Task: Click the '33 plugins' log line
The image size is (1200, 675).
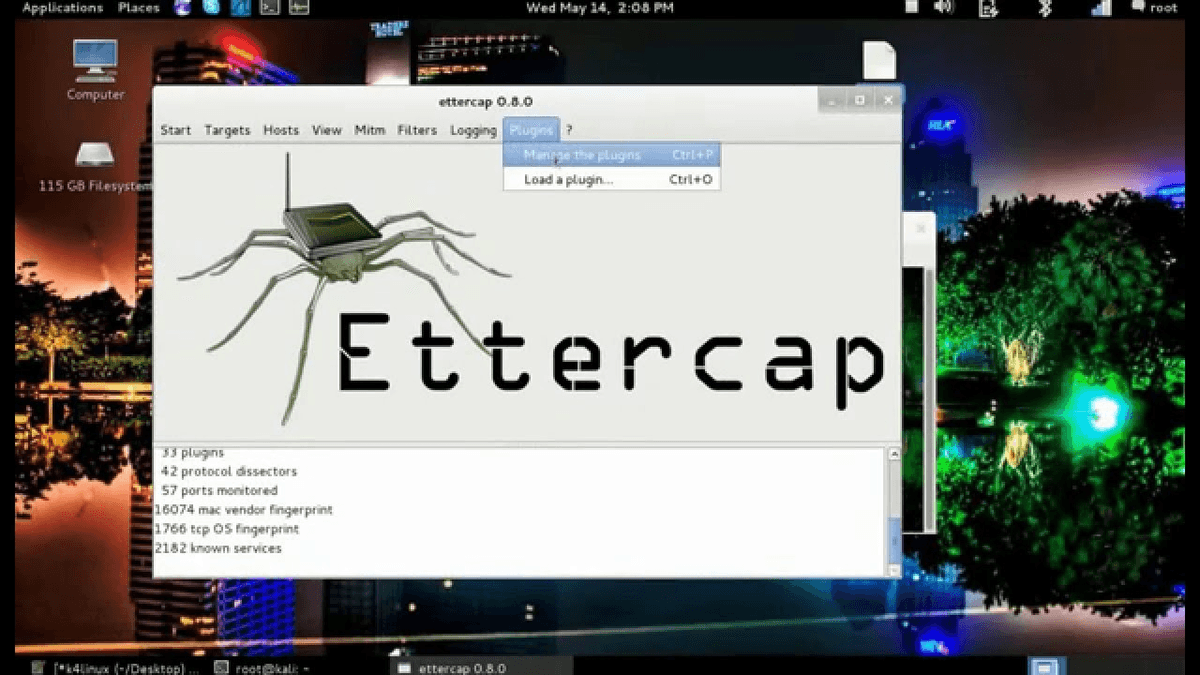Action: pyautogui.click(x=192, y=453)
